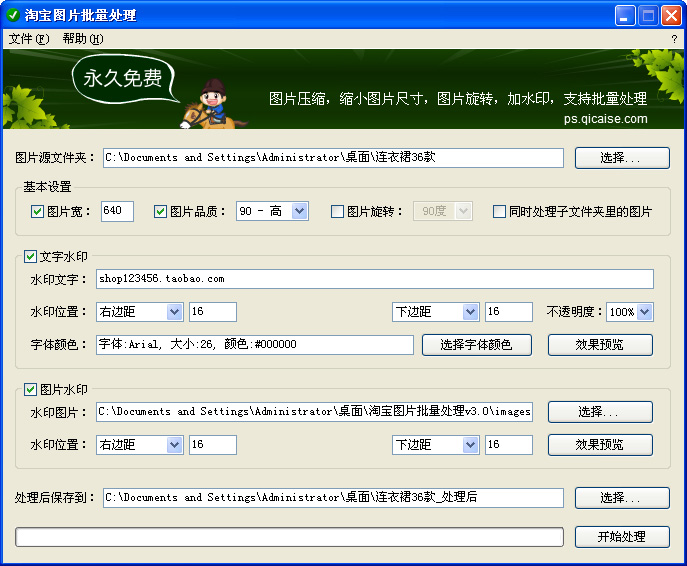Click the 水印文字 text input field
The width and height of the screenshot is (687, 566).
[x=374, y=279]
